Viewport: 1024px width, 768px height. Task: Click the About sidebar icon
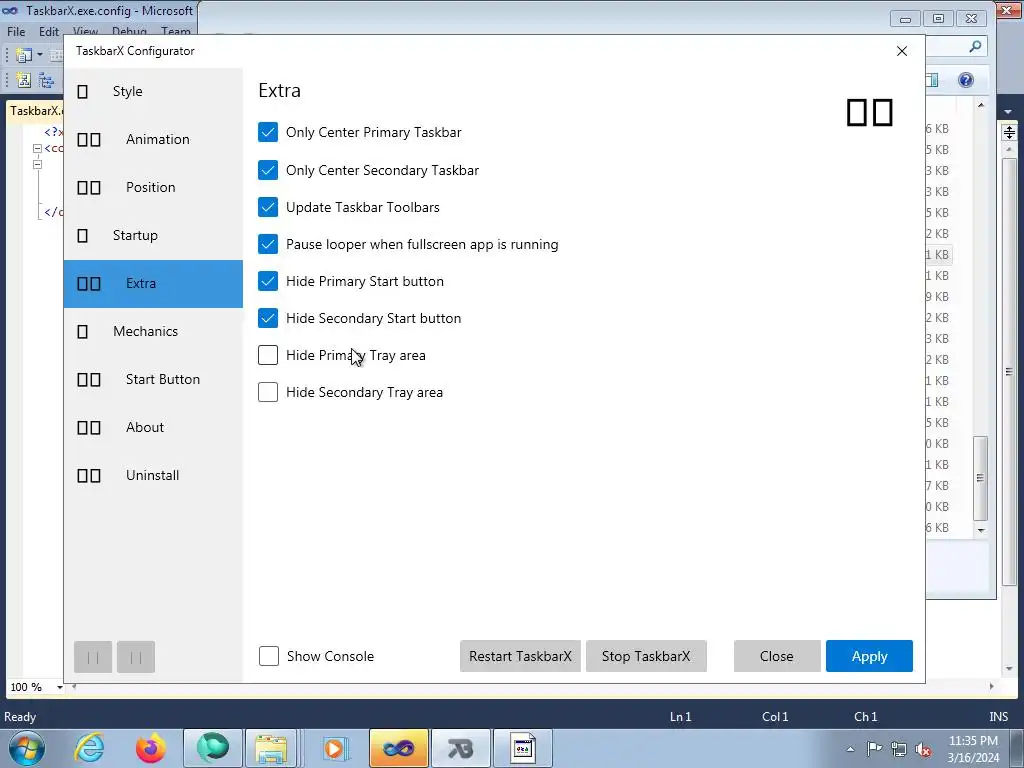(89, 428)
